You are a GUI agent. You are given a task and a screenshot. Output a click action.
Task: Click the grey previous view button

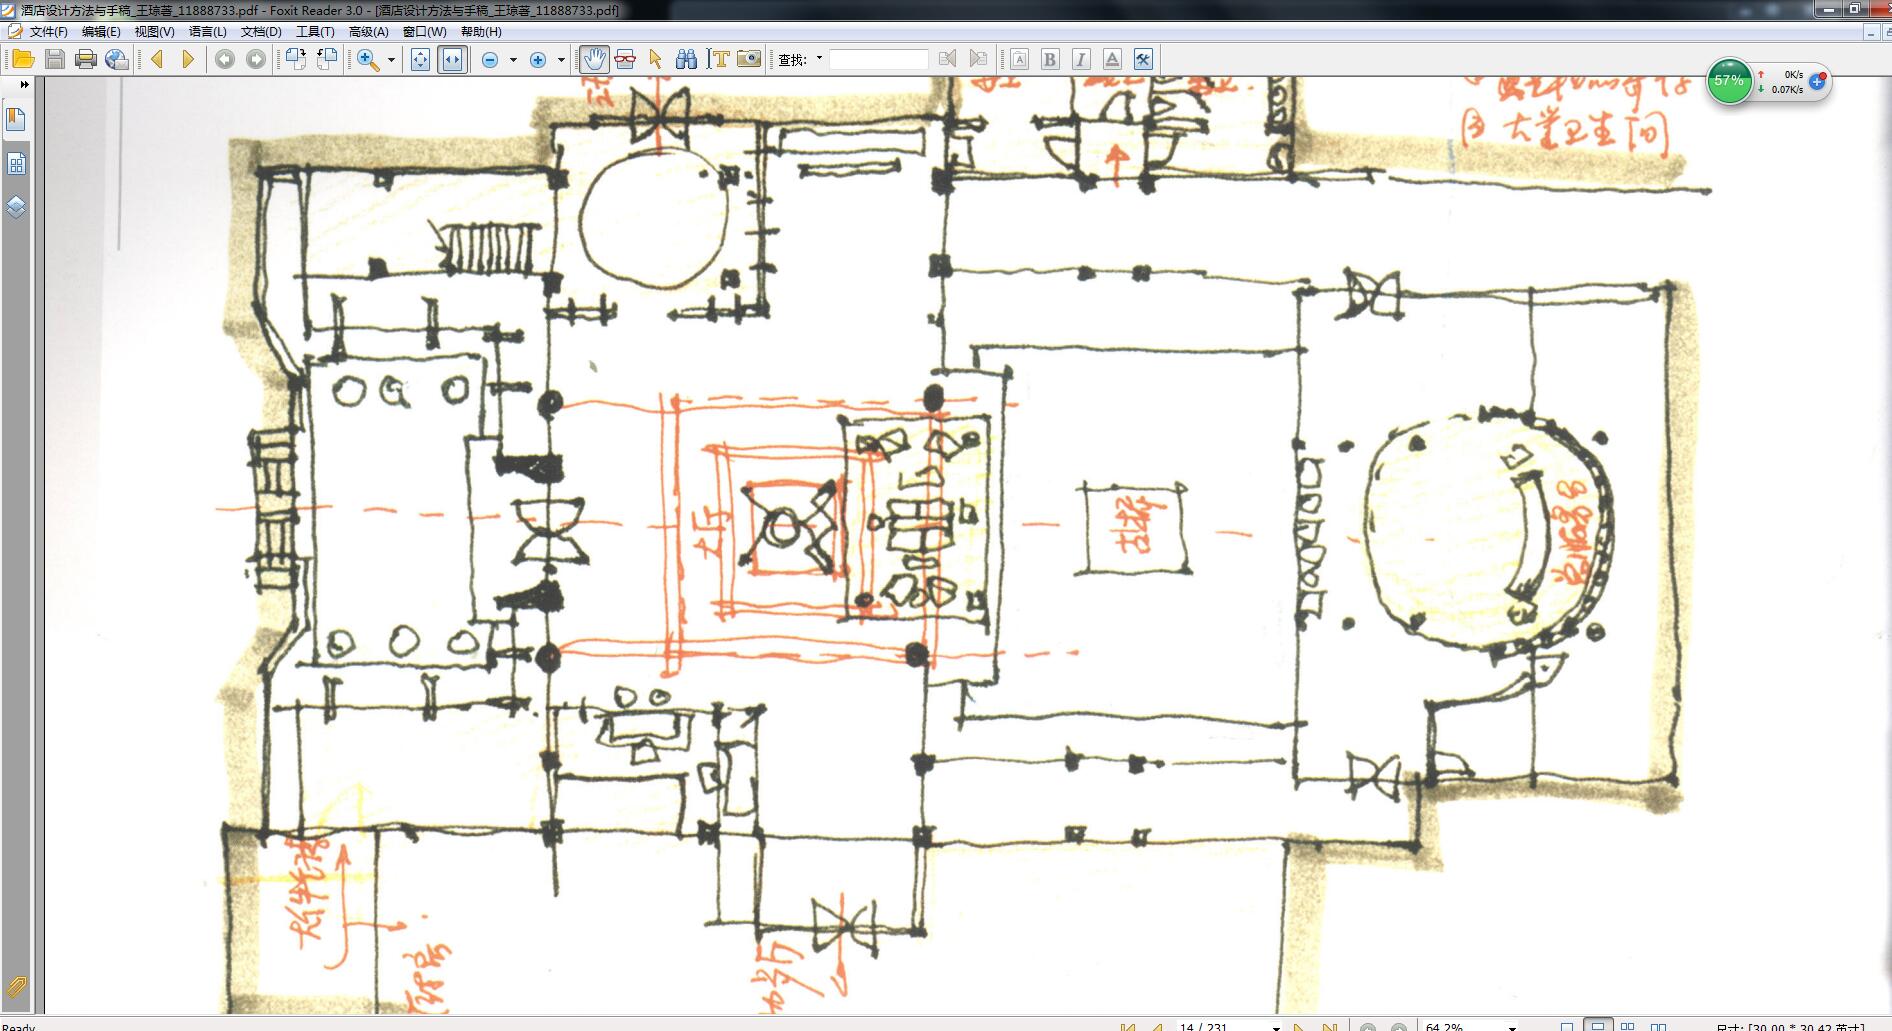click(225, 60)
